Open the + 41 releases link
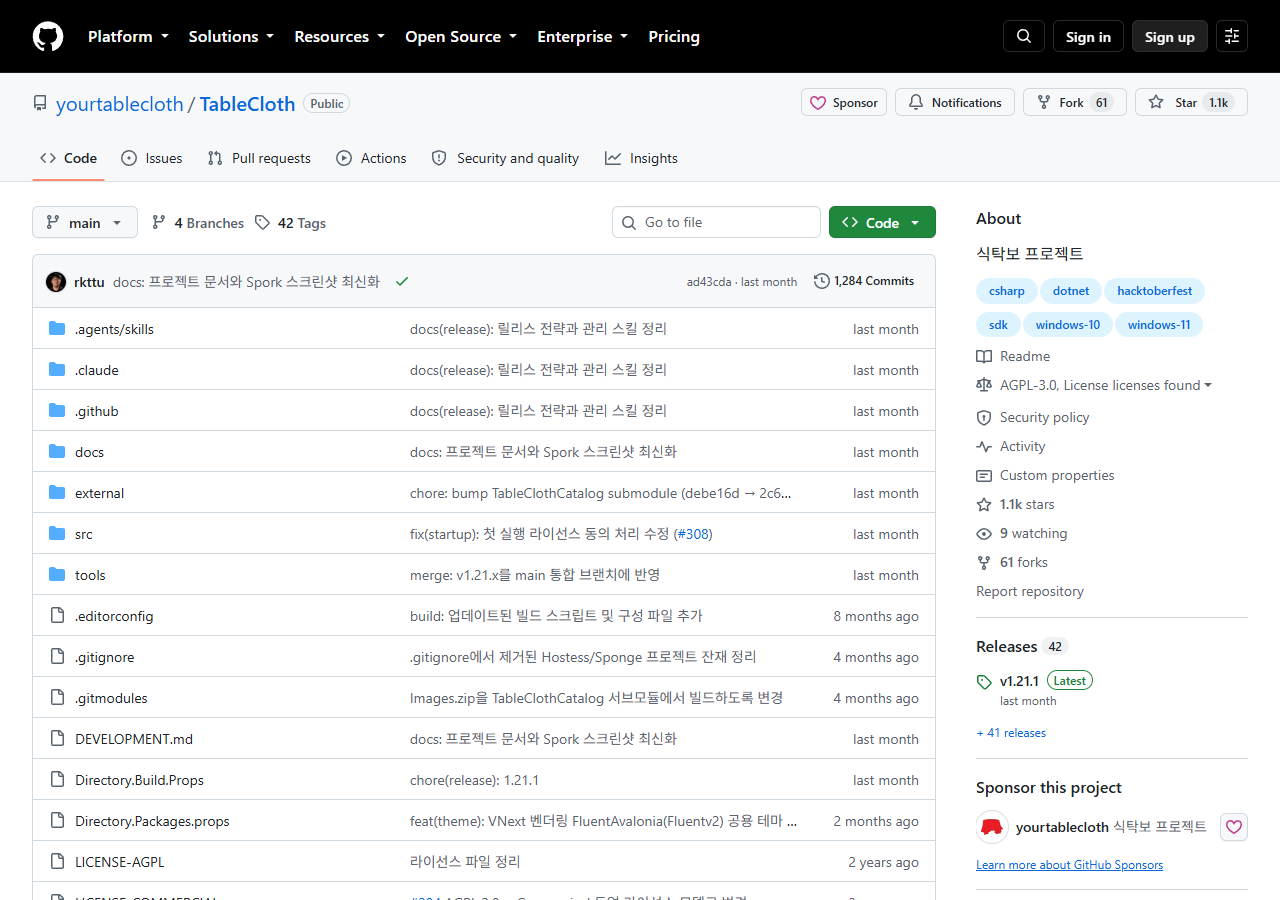The height and width of the screenshot is (900, 1280). (x=1011, y=733)
